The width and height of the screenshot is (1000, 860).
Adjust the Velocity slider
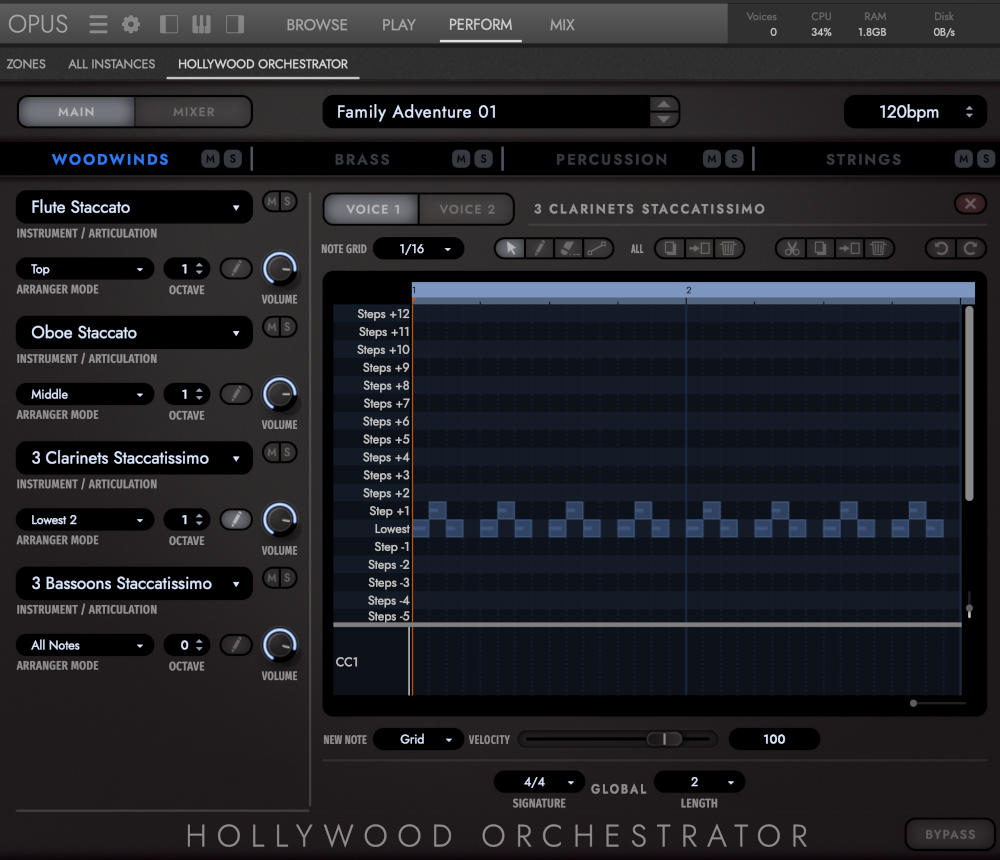coord(662,739)
